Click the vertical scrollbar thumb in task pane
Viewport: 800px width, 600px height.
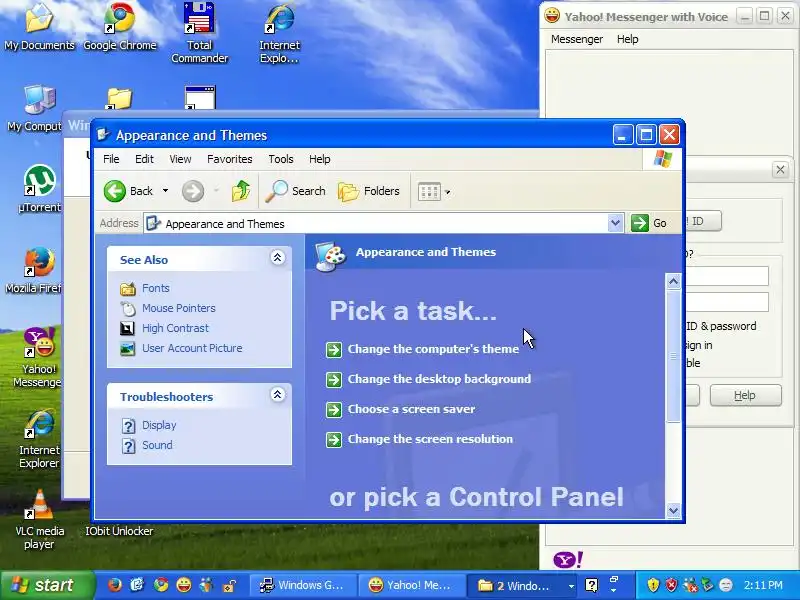673,356
